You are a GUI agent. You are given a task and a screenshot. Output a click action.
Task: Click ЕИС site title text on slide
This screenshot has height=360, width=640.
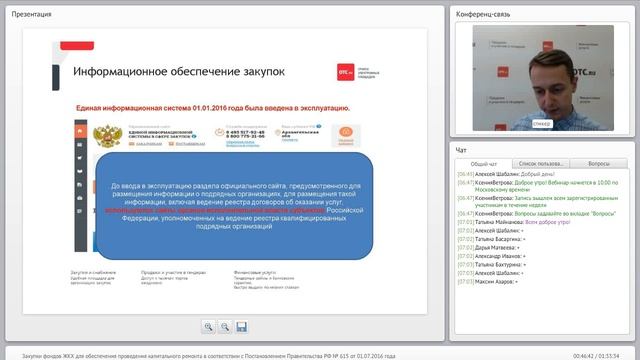click(161, 134)
